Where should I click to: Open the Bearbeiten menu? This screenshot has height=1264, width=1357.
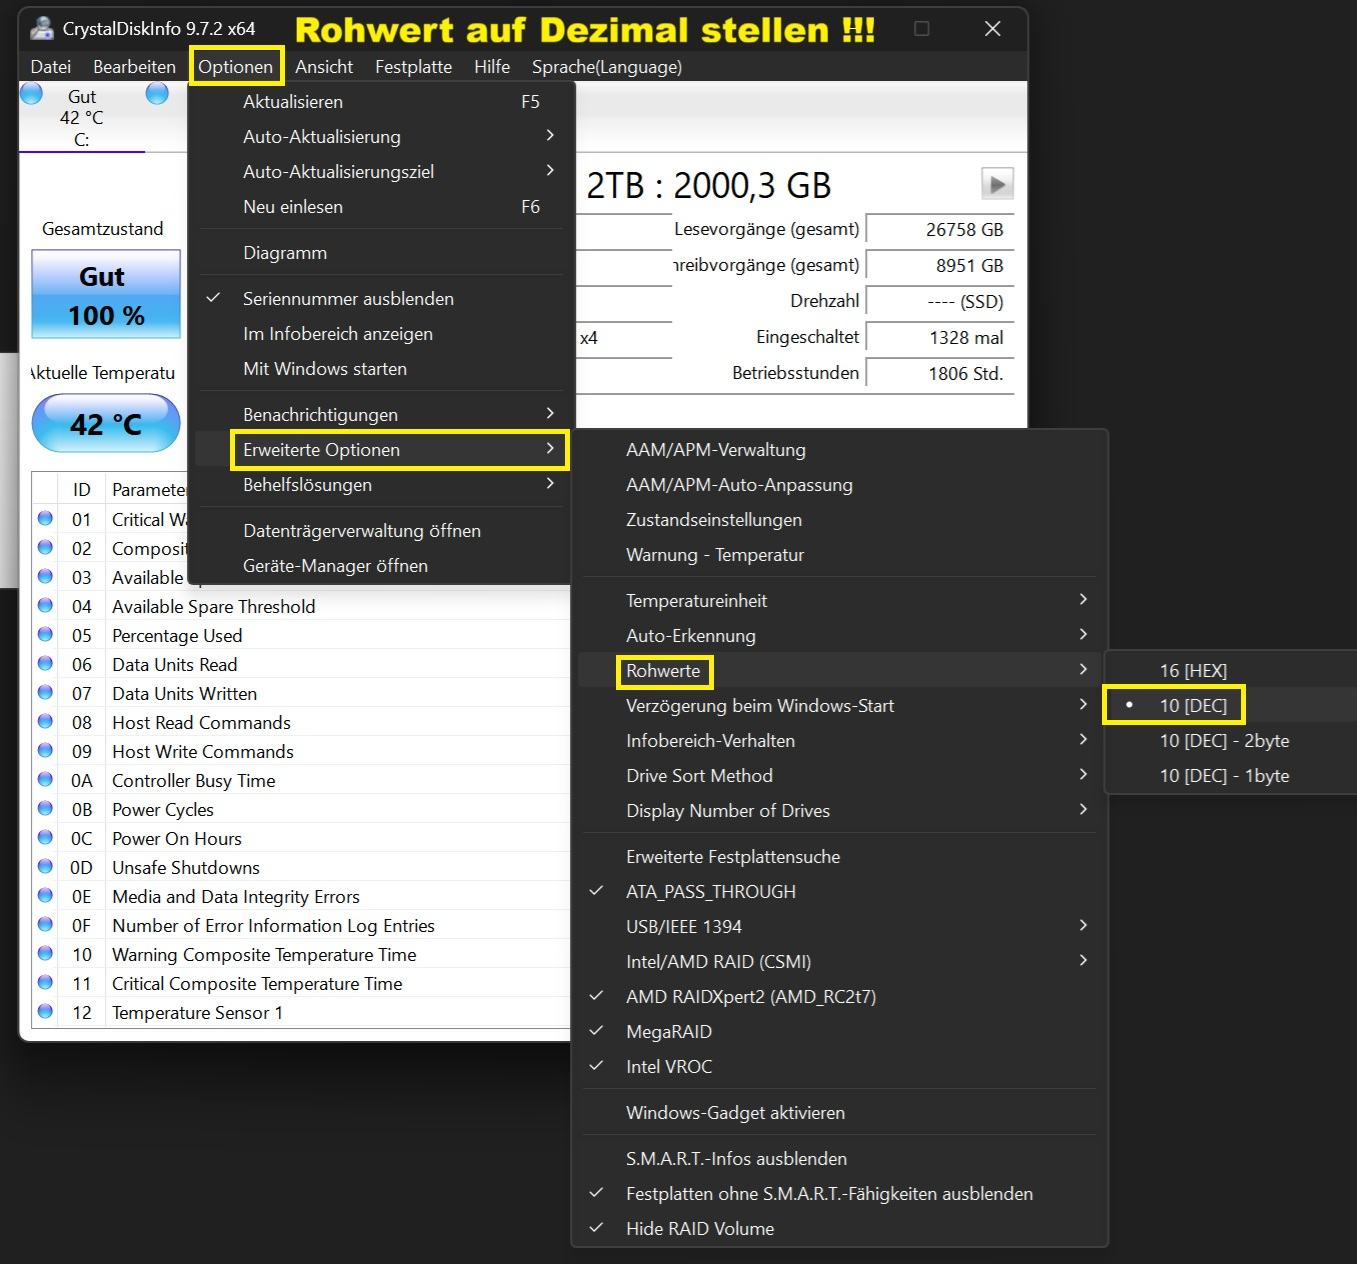coord(134,66)
